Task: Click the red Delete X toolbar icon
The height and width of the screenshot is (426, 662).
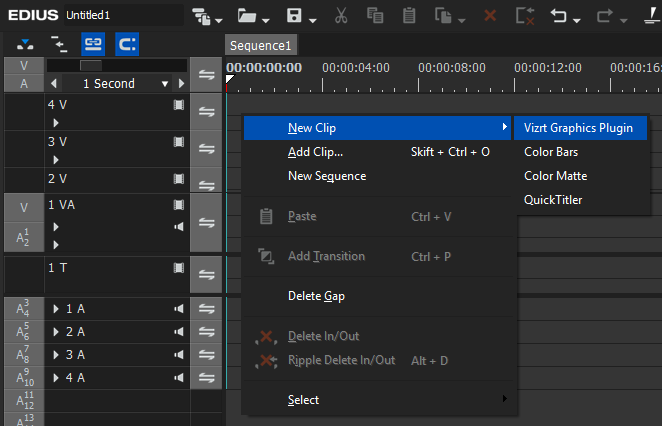Action: click(x=490, y=16)
